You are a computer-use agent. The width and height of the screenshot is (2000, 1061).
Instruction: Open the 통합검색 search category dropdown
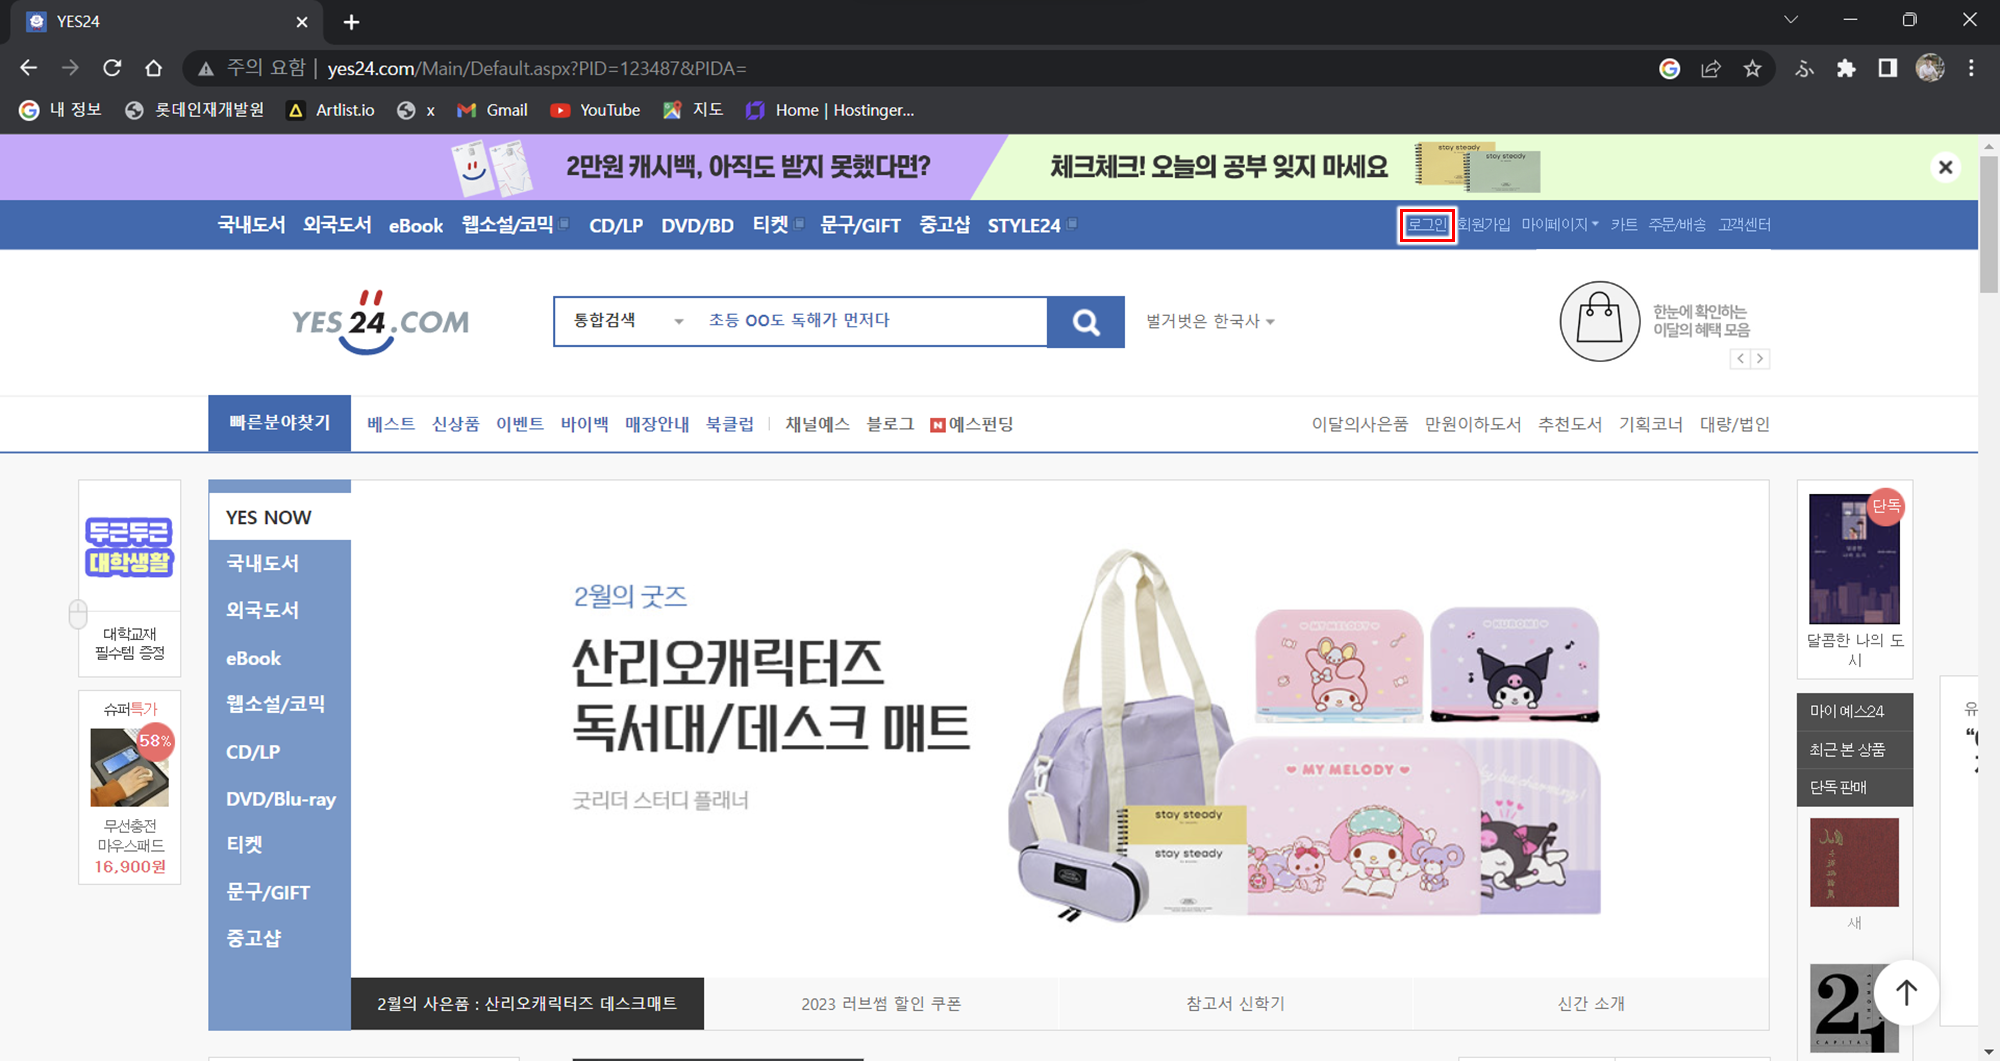627,321
